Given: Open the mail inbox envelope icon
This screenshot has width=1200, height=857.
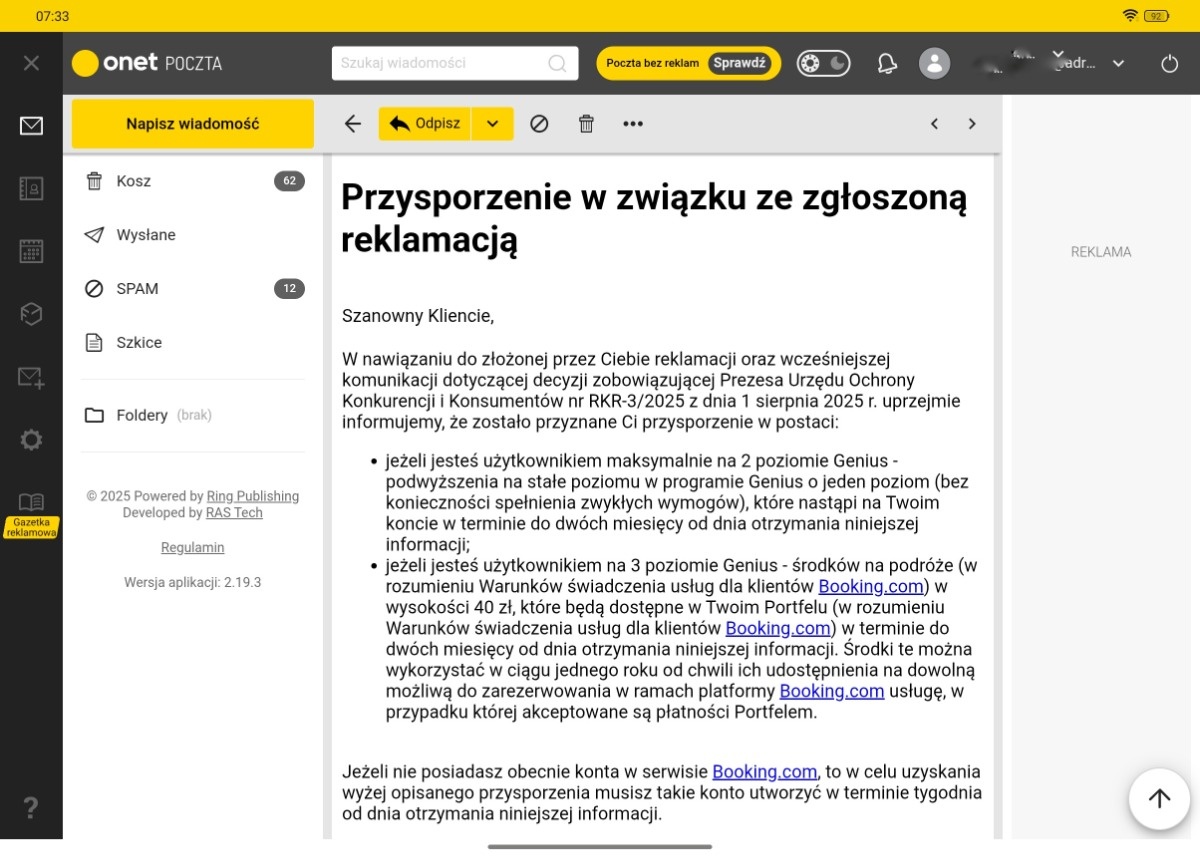Looking at the screenshot, I should pyautogui.click(x=31, y=126).
